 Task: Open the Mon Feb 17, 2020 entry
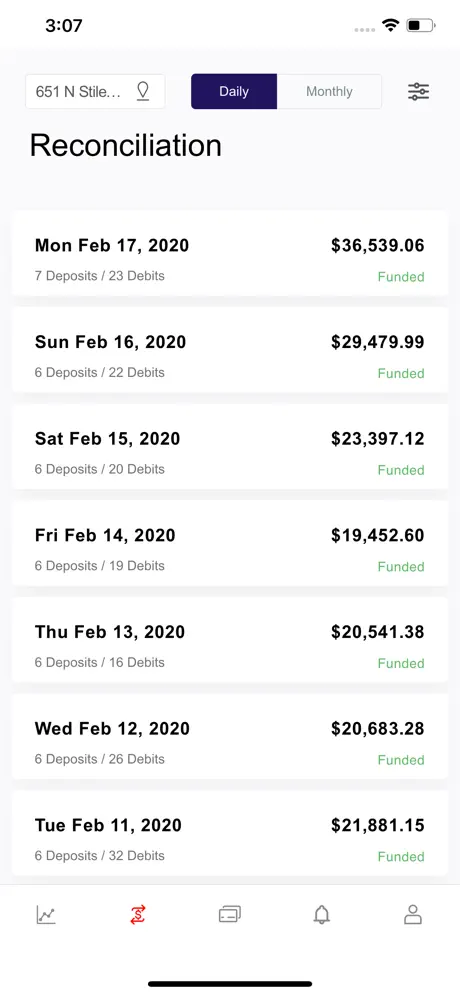pyautogui.click(x=230, y=253)
